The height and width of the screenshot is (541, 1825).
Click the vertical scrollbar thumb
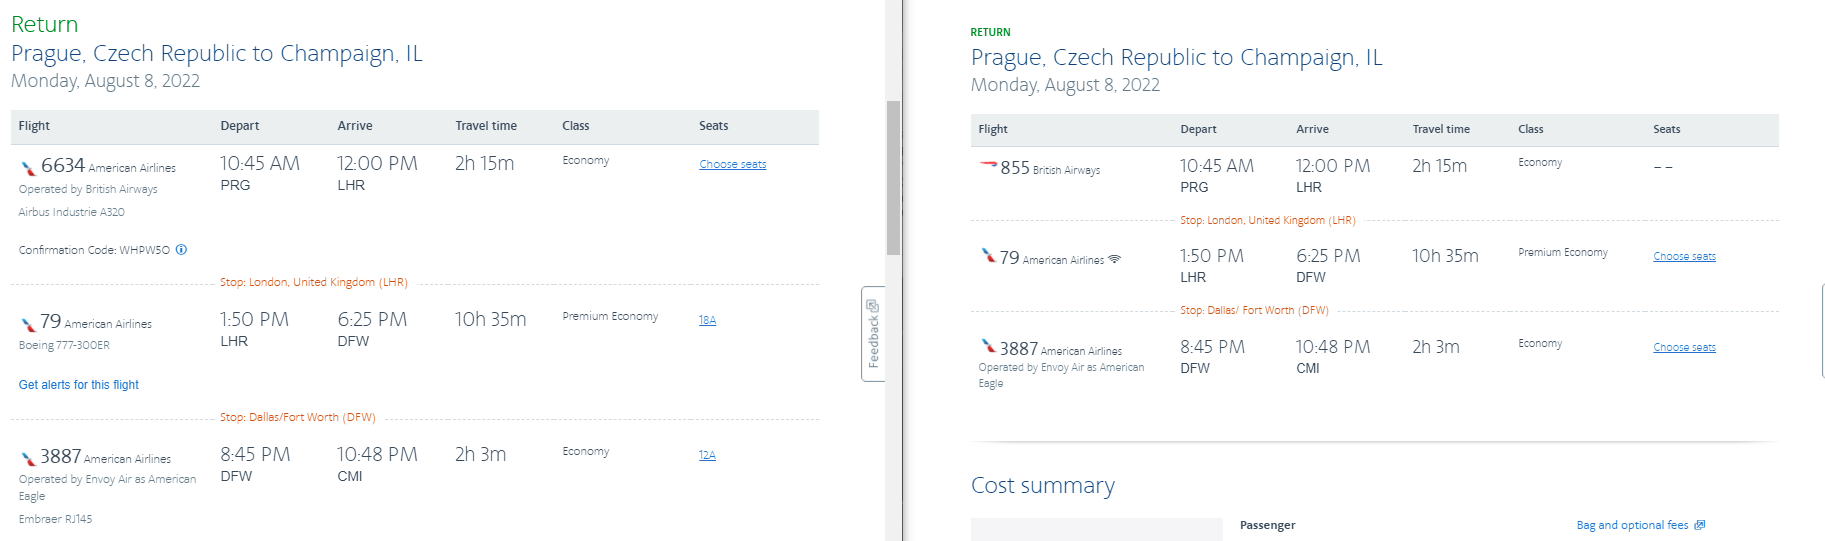(x=893, y=177)
